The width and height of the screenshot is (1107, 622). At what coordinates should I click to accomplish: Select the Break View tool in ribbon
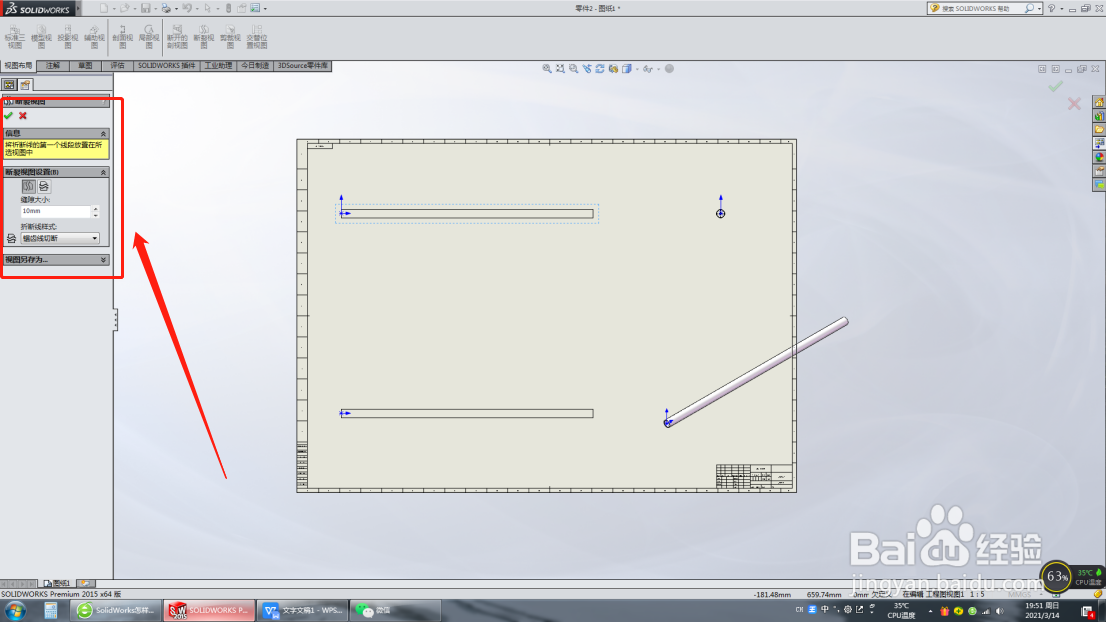coord(204,37)
